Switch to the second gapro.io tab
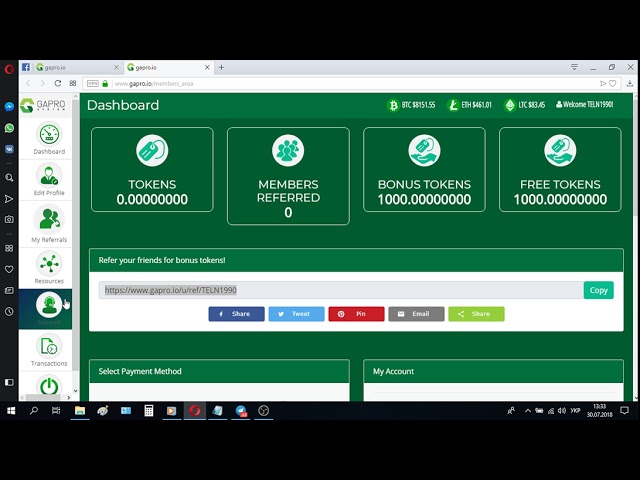 [x=168, y=67]
